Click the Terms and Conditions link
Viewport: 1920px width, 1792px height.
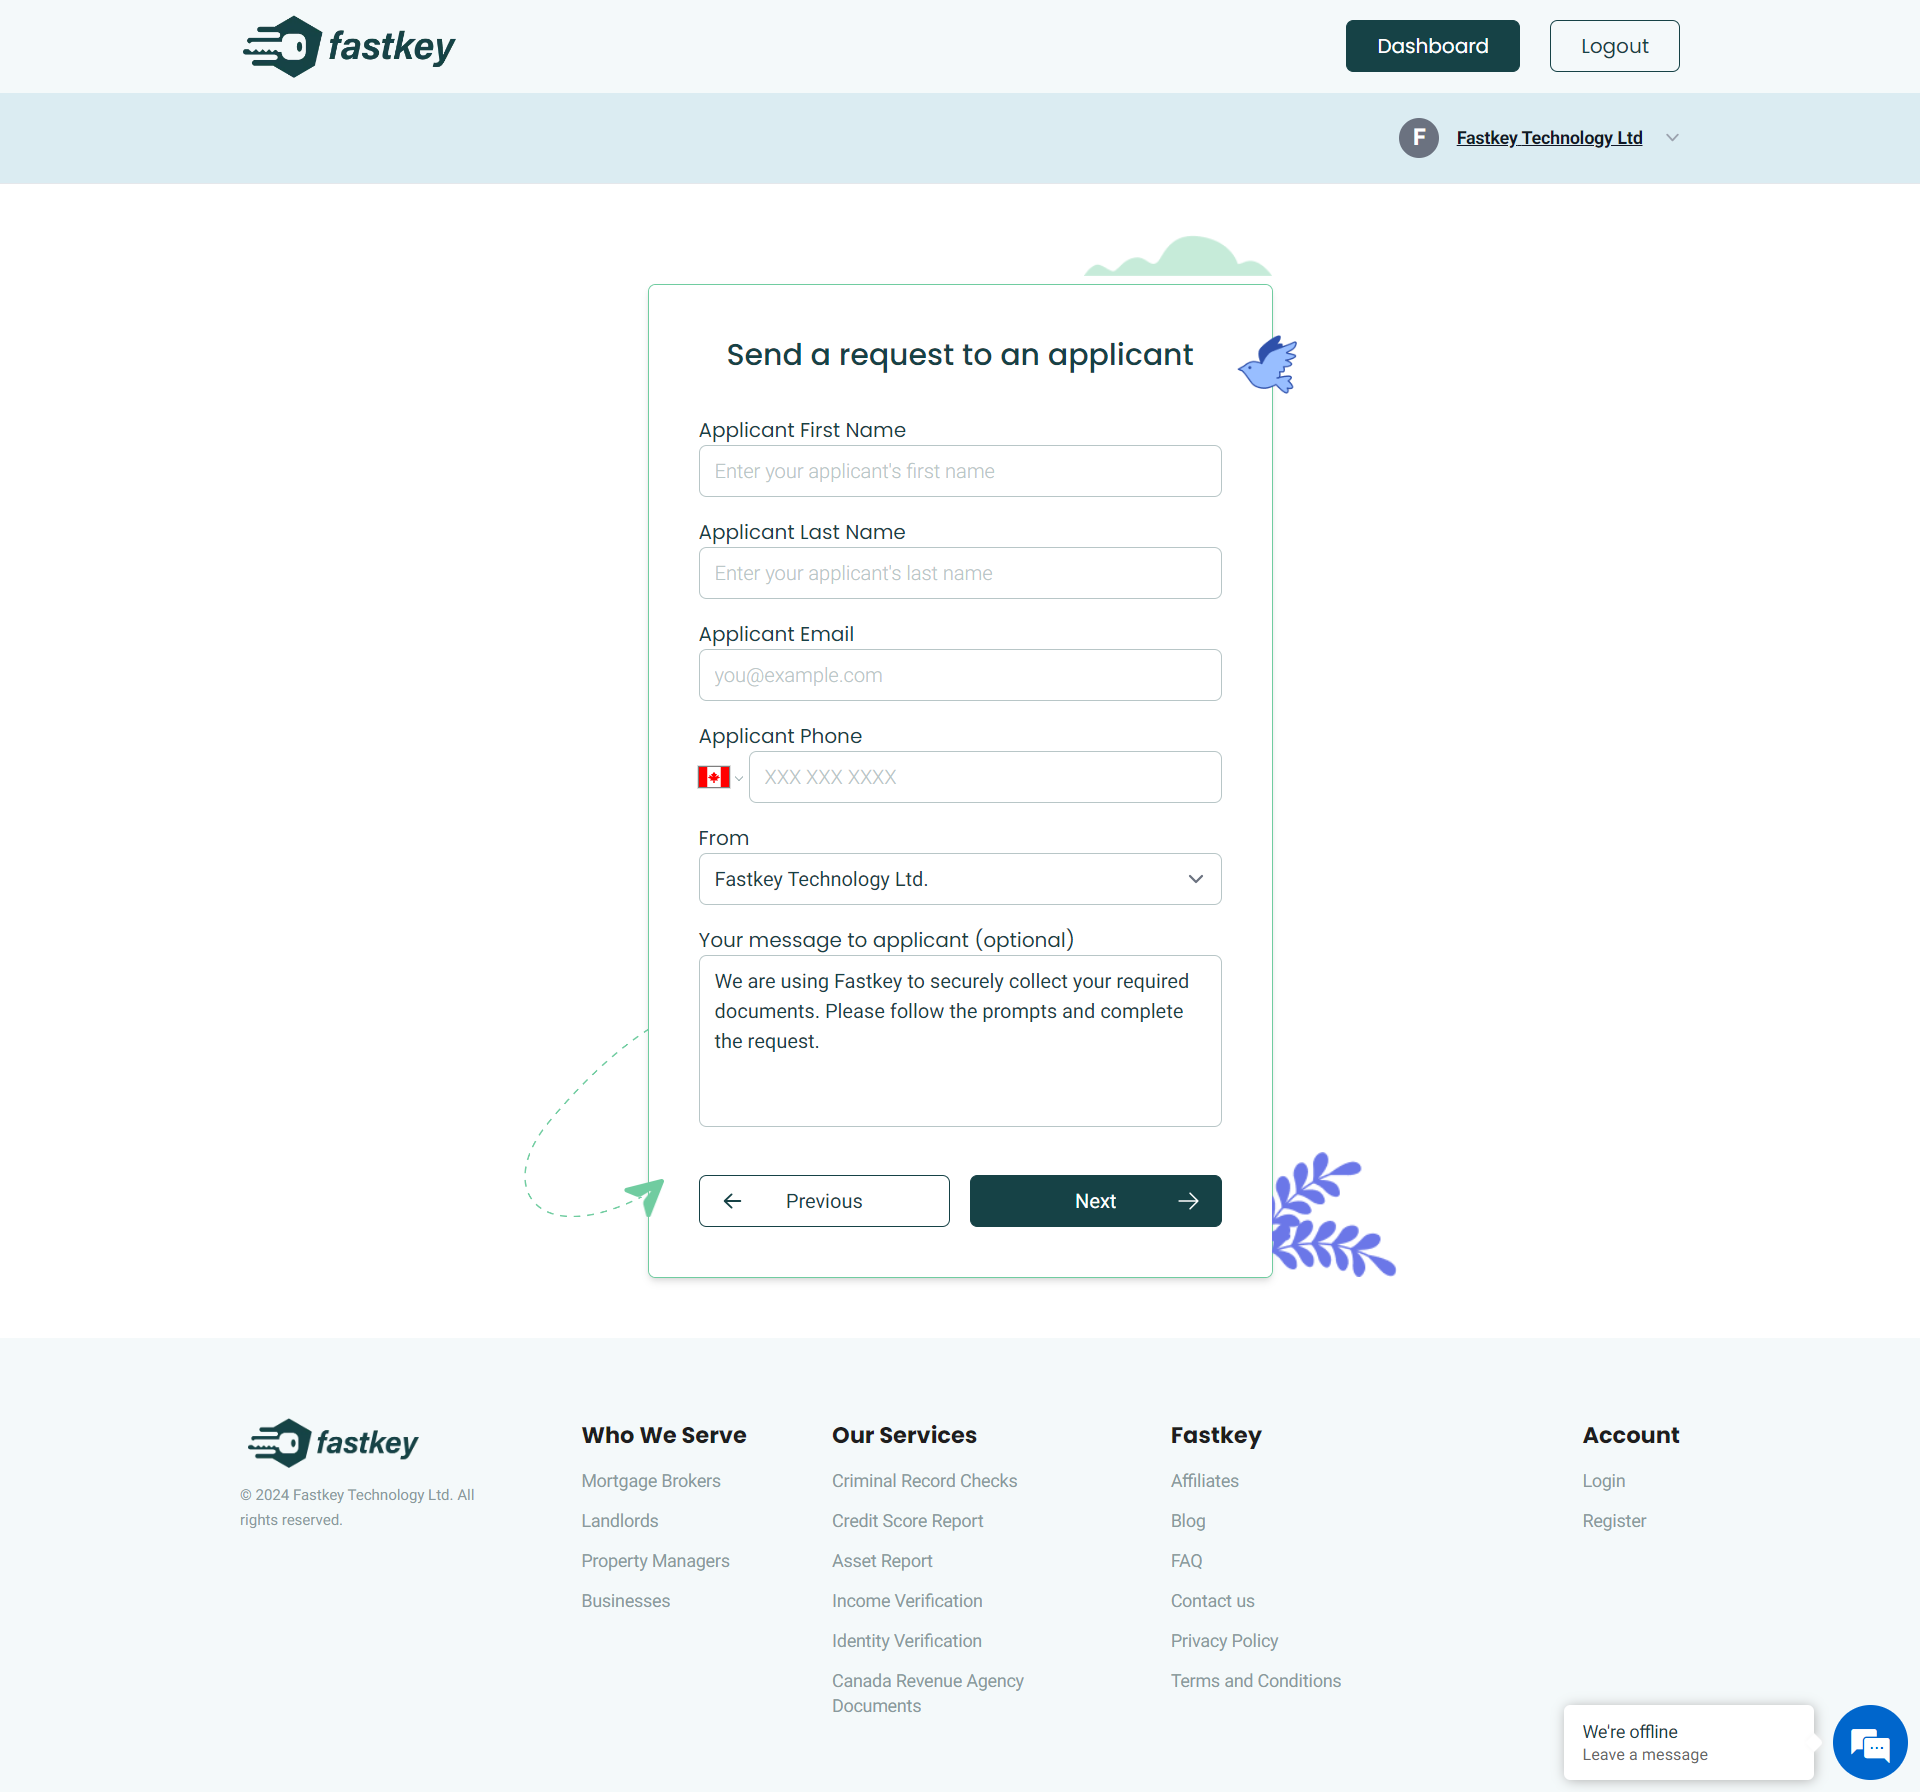(x=1256, y=1681)
